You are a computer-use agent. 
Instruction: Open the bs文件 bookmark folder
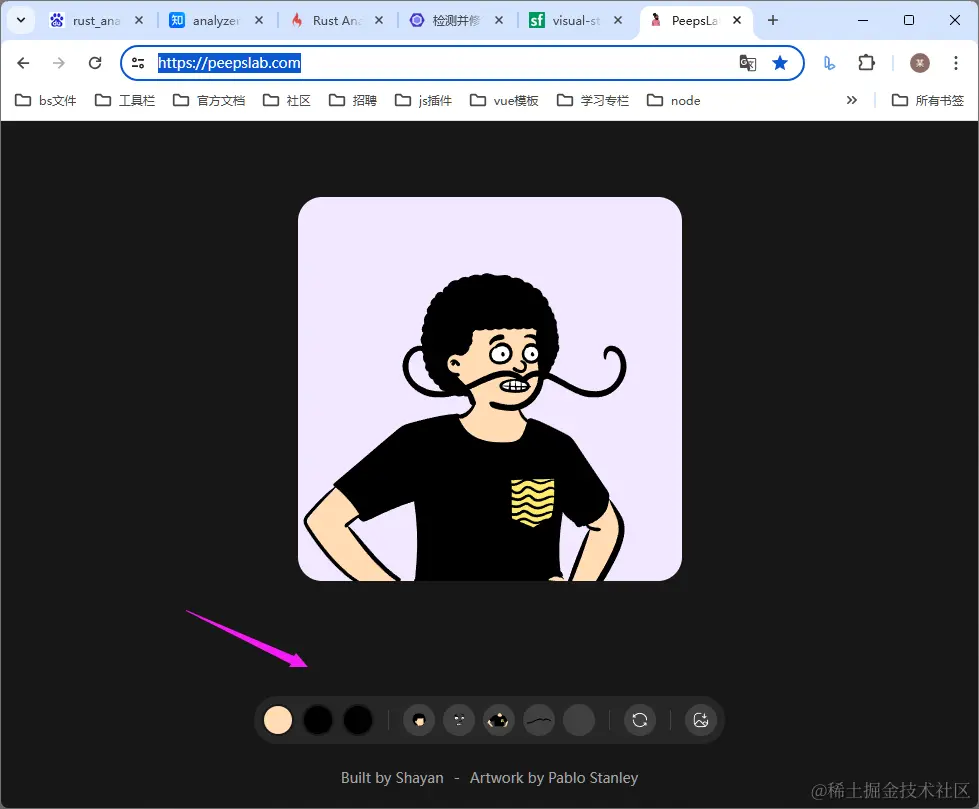pyautogui.click(x=46, y=101)
